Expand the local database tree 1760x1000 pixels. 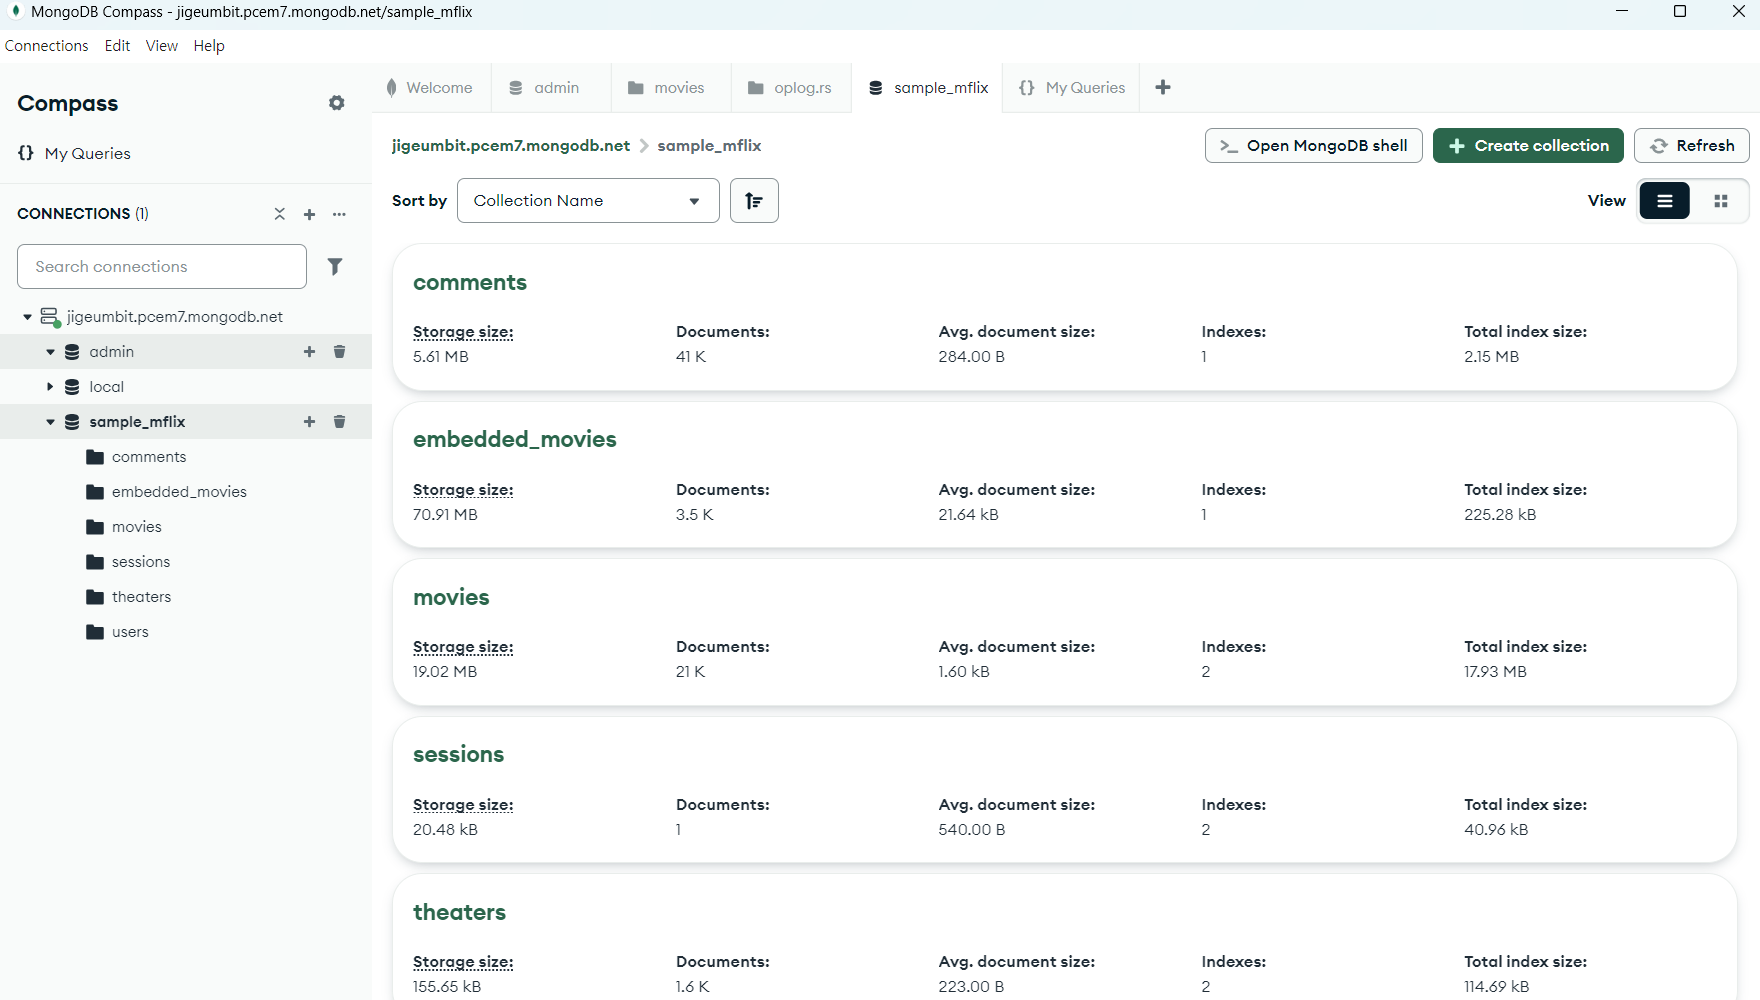(50, 387)
